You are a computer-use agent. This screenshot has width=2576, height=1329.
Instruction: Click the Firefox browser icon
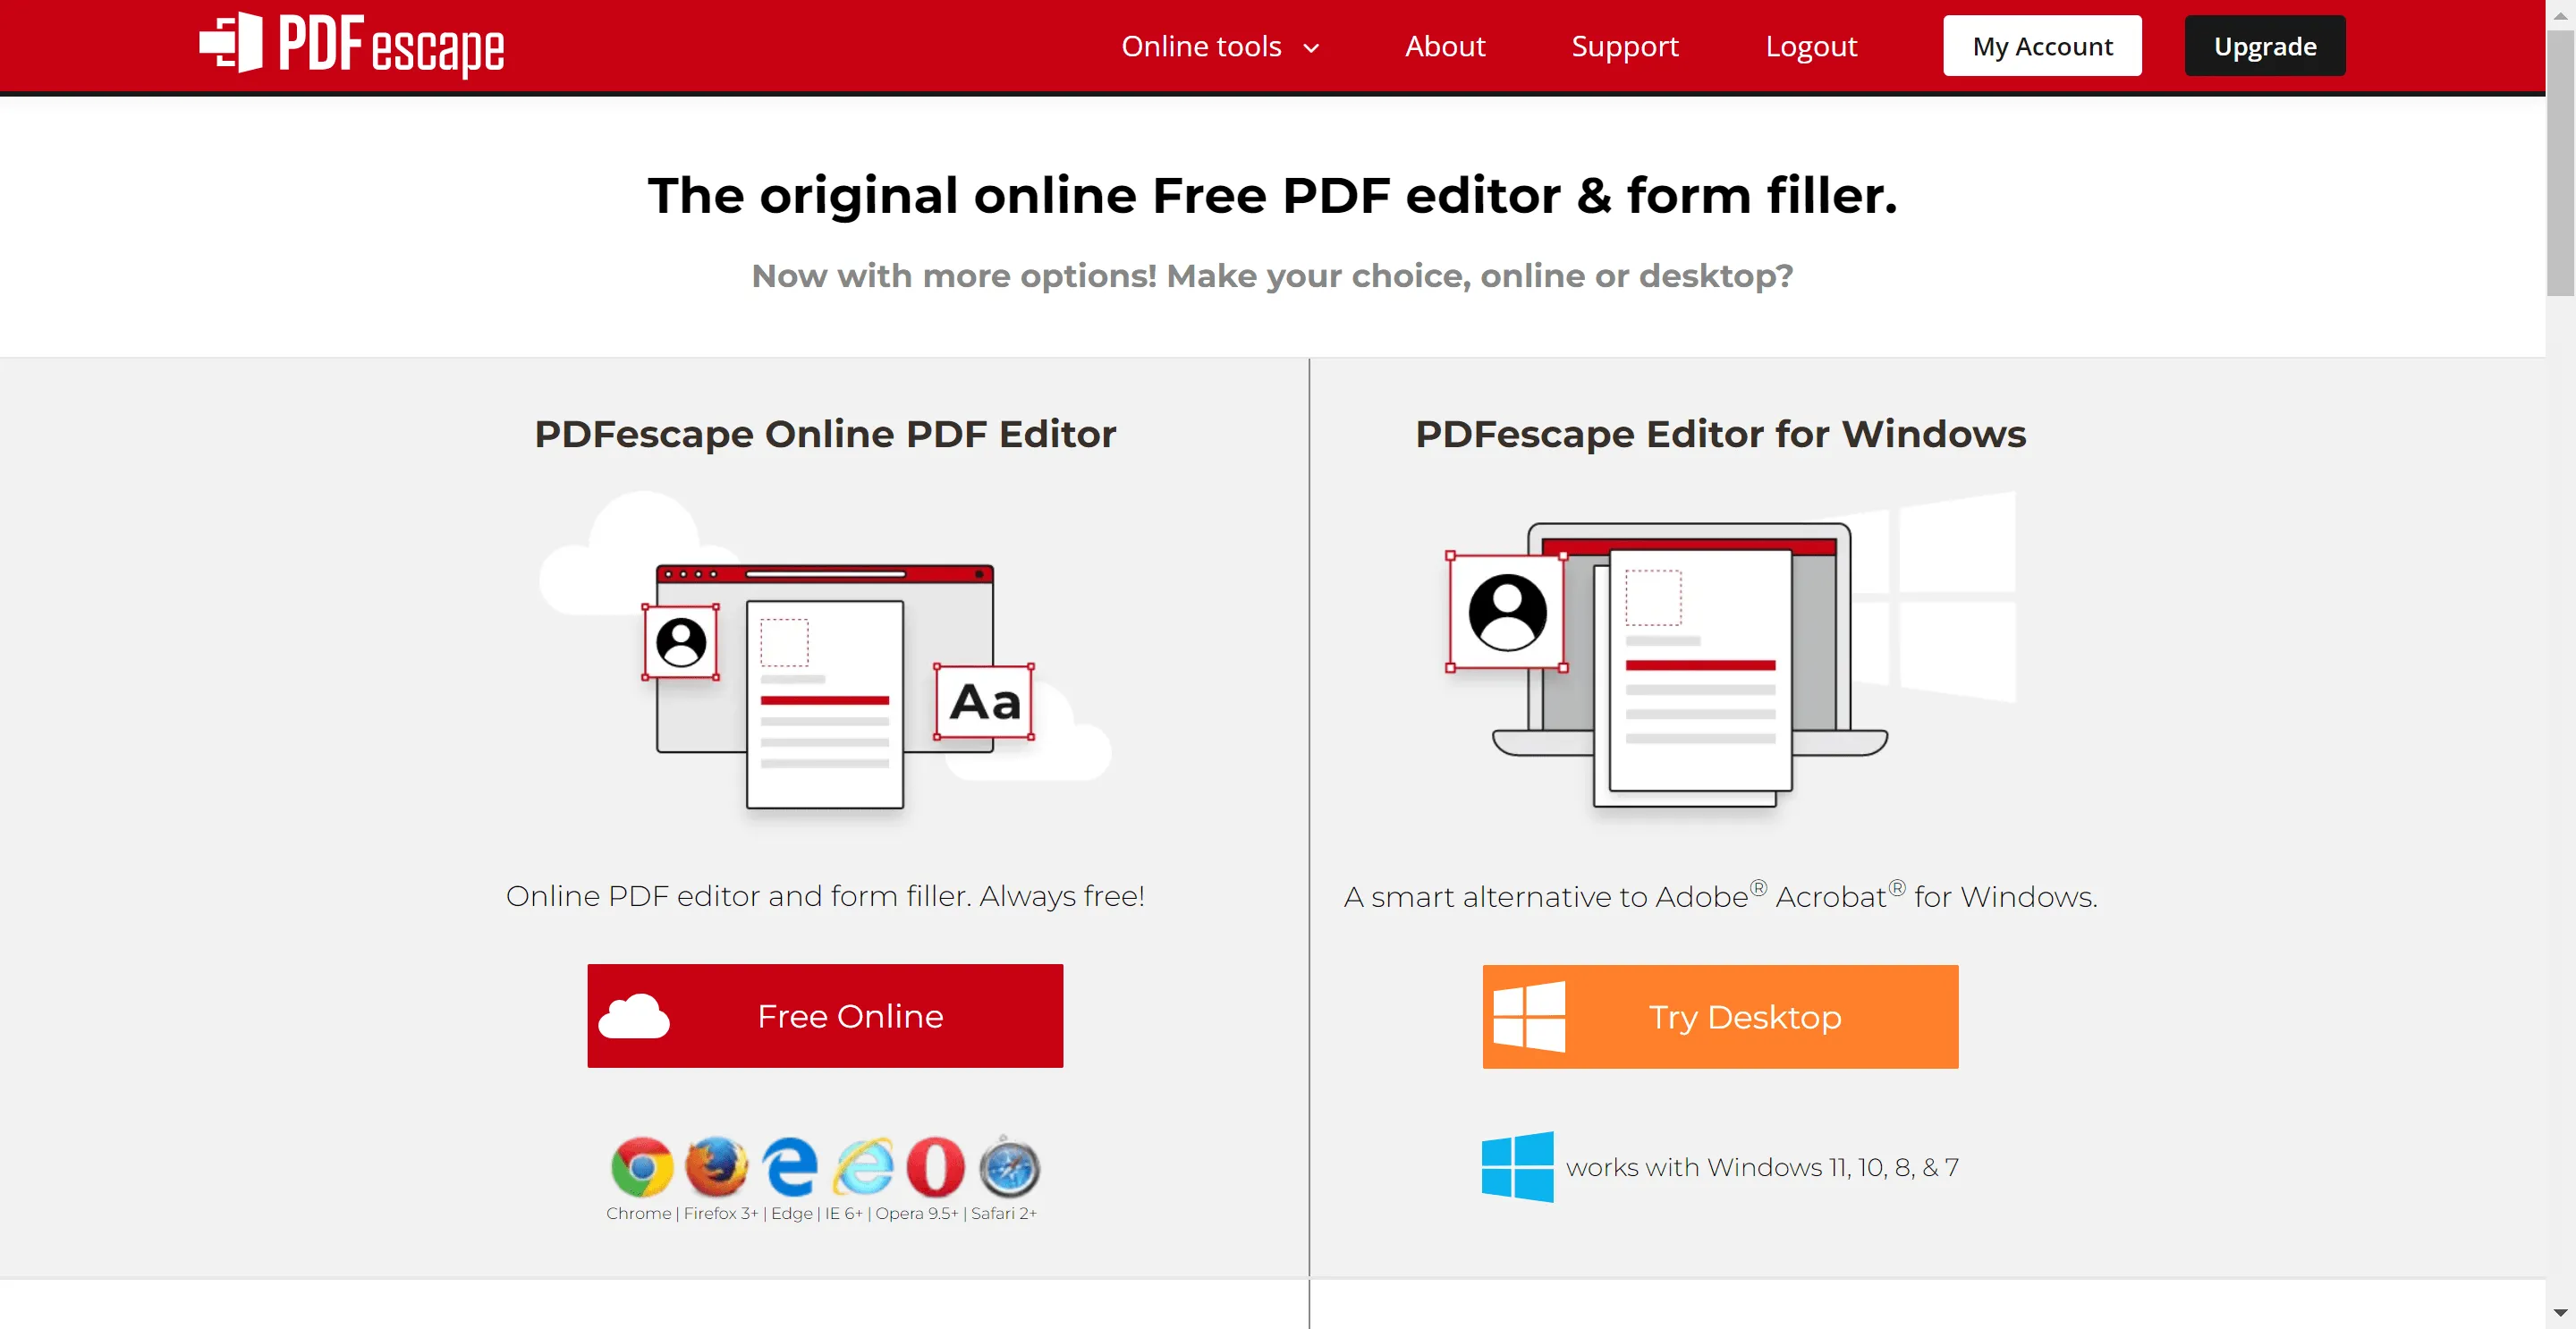click(x=716, y=1167)
